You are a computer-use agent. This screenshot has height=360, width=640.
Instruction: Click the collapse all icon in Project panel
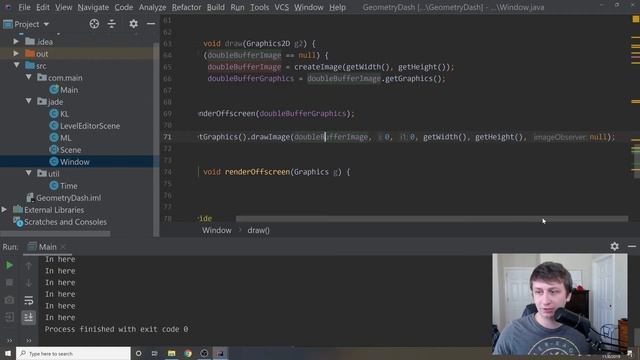(x=111, y=24)
